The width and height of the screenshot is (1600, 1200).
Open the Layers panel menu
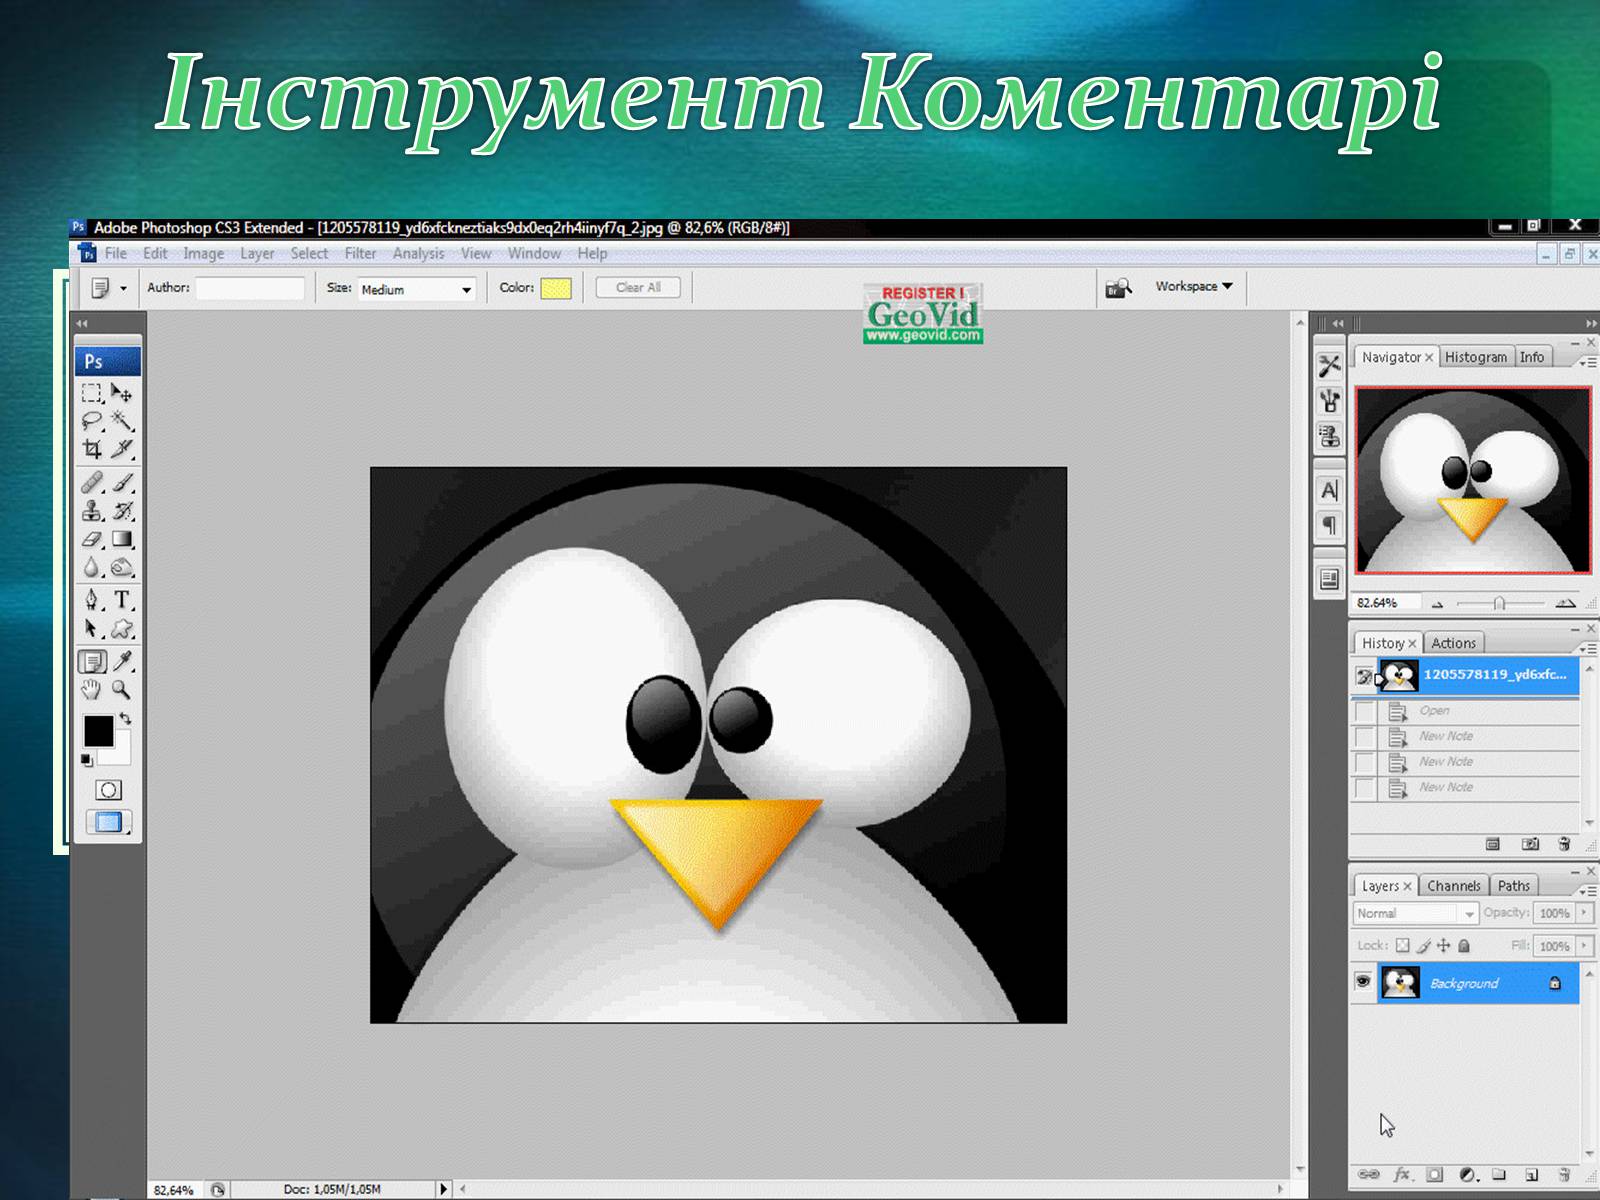coord(1587,890)
